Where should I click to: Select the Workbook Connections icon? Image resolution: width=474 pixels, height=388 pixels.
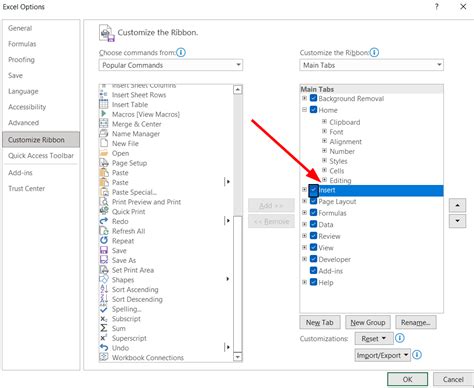(104, 357)
